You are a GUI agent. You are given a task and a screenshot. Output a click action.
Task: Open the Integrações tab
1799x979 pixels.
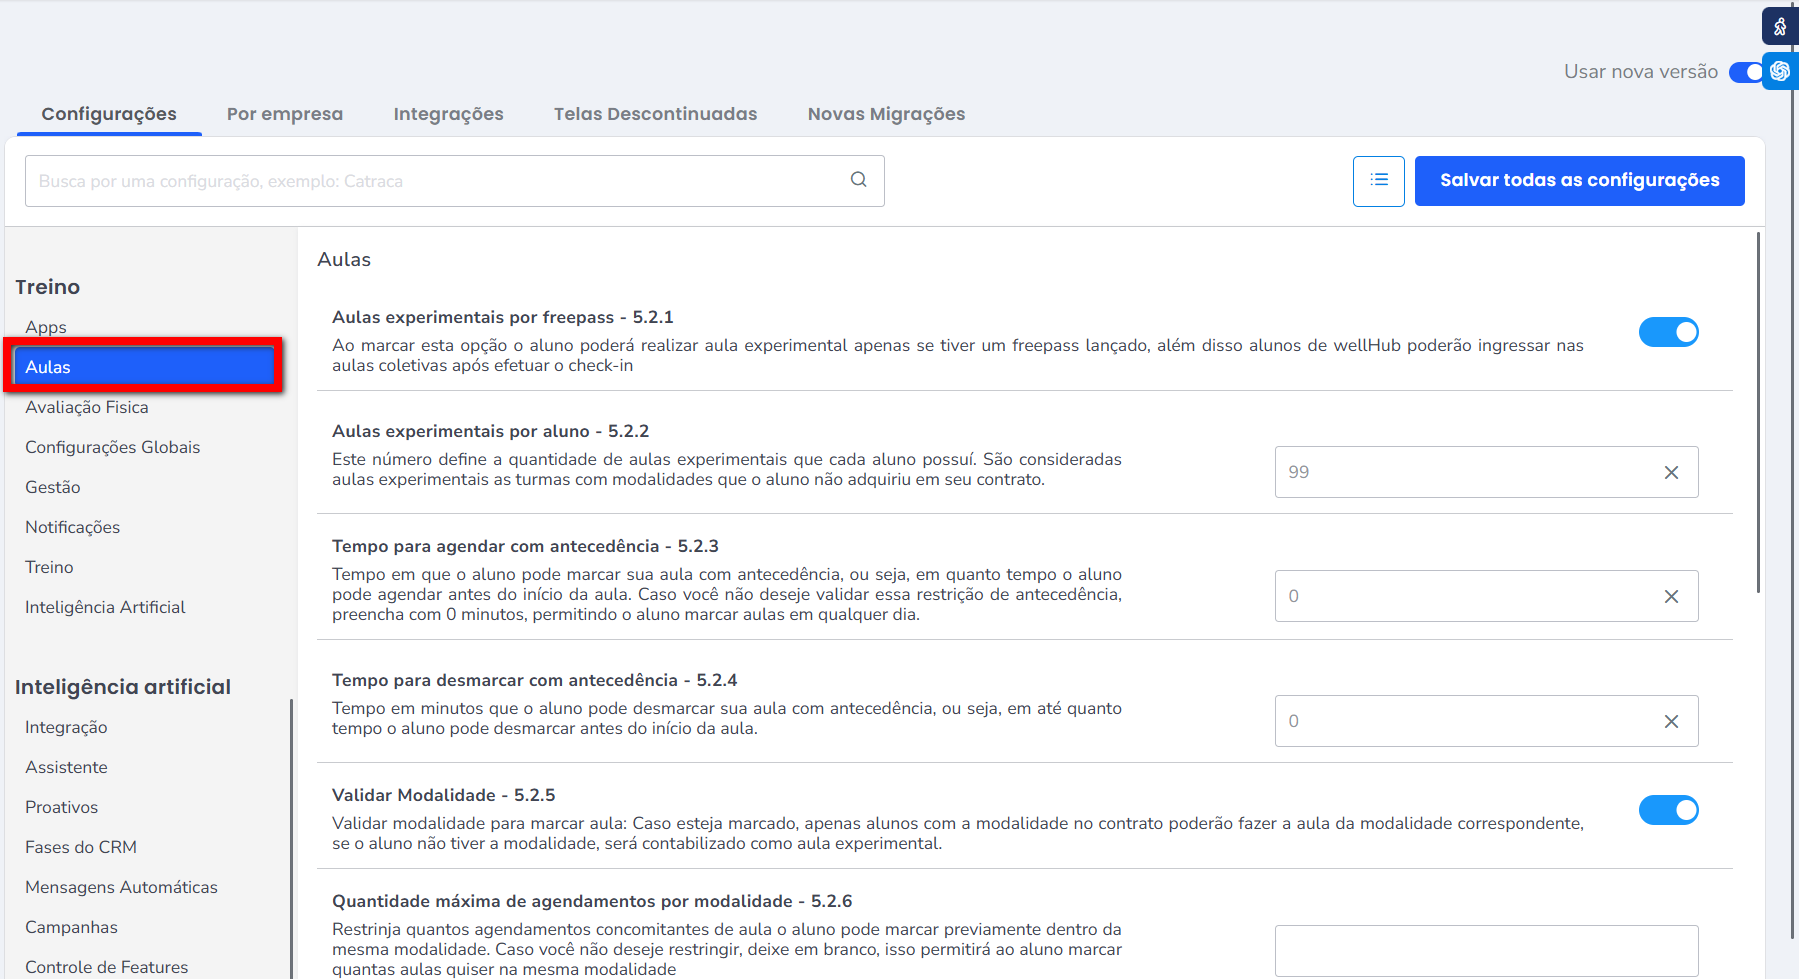(x=448, y=114)
